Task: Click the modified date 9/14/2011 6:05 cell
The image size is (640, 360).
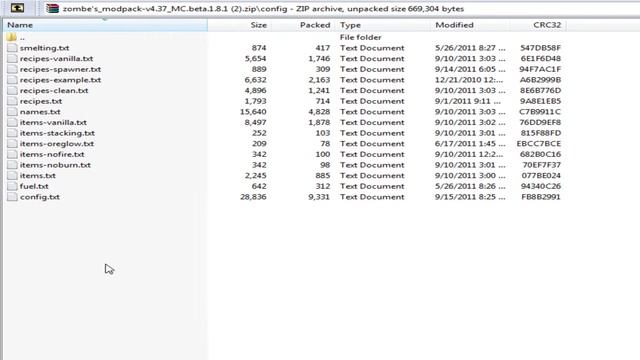Action: [470, 69]
